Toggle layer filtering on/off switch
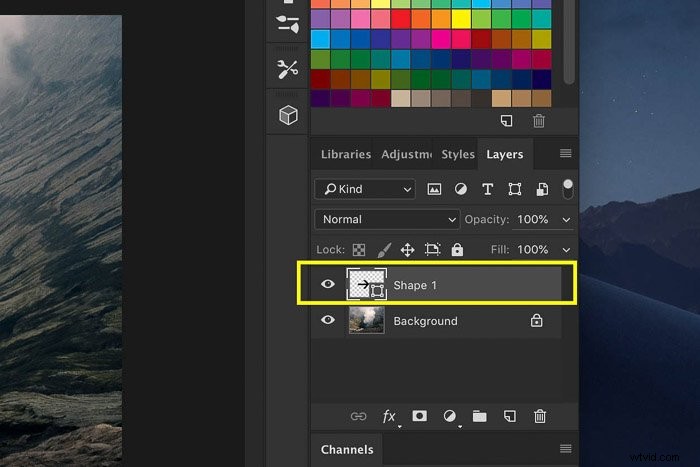 coord(567,189)
